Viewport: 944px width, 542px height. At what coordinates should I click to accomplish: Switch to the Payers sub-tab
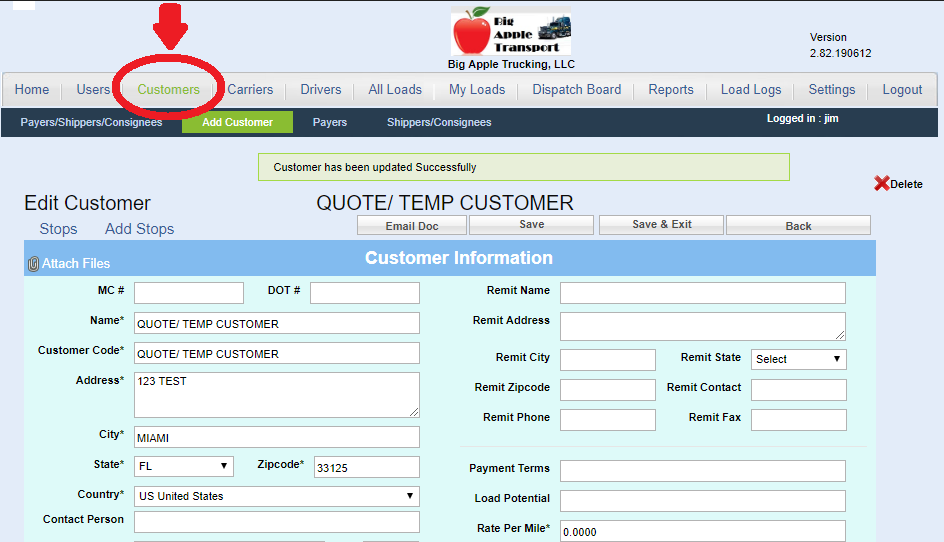pyautogui.click(x=330, y=122)
